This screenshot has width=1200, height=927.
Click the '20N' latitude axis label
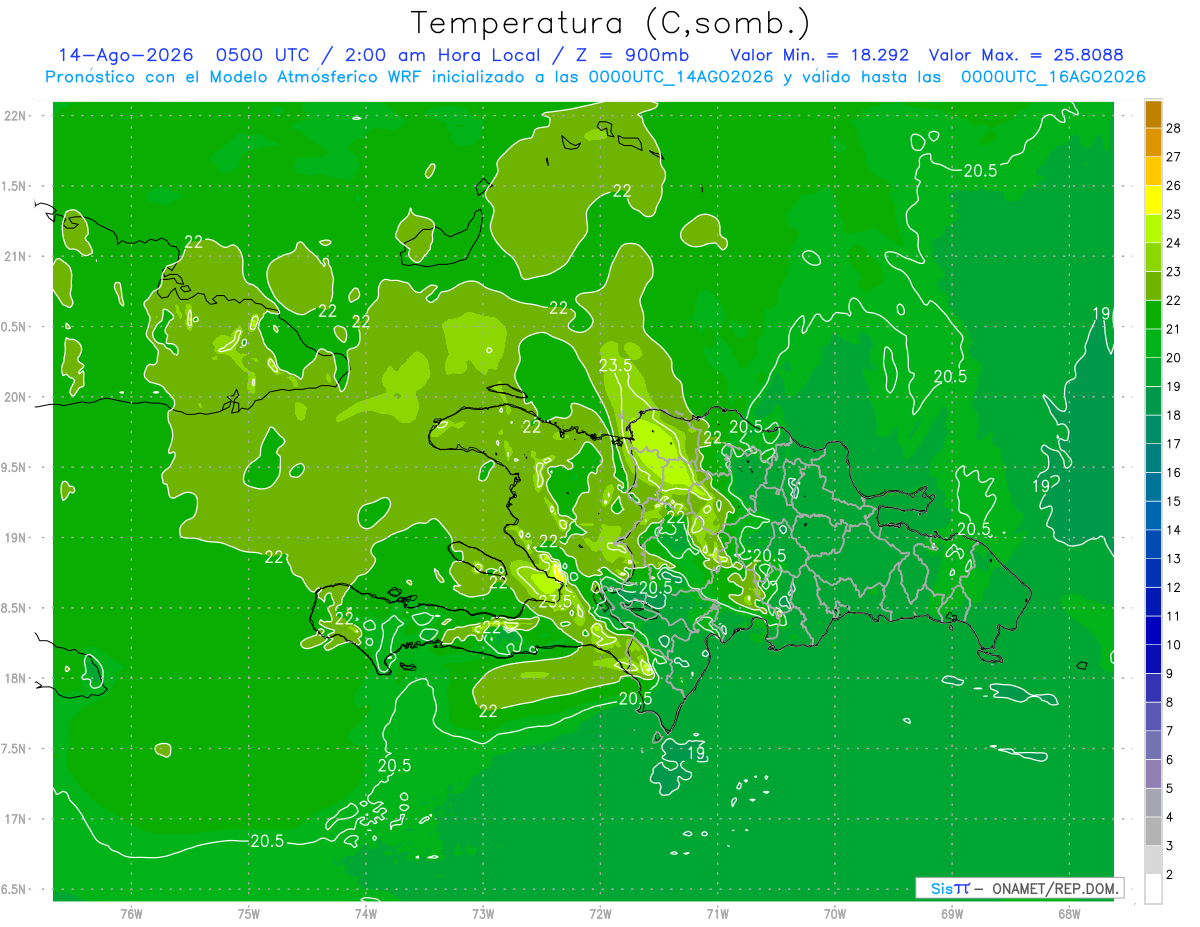(x=14, y=397)
